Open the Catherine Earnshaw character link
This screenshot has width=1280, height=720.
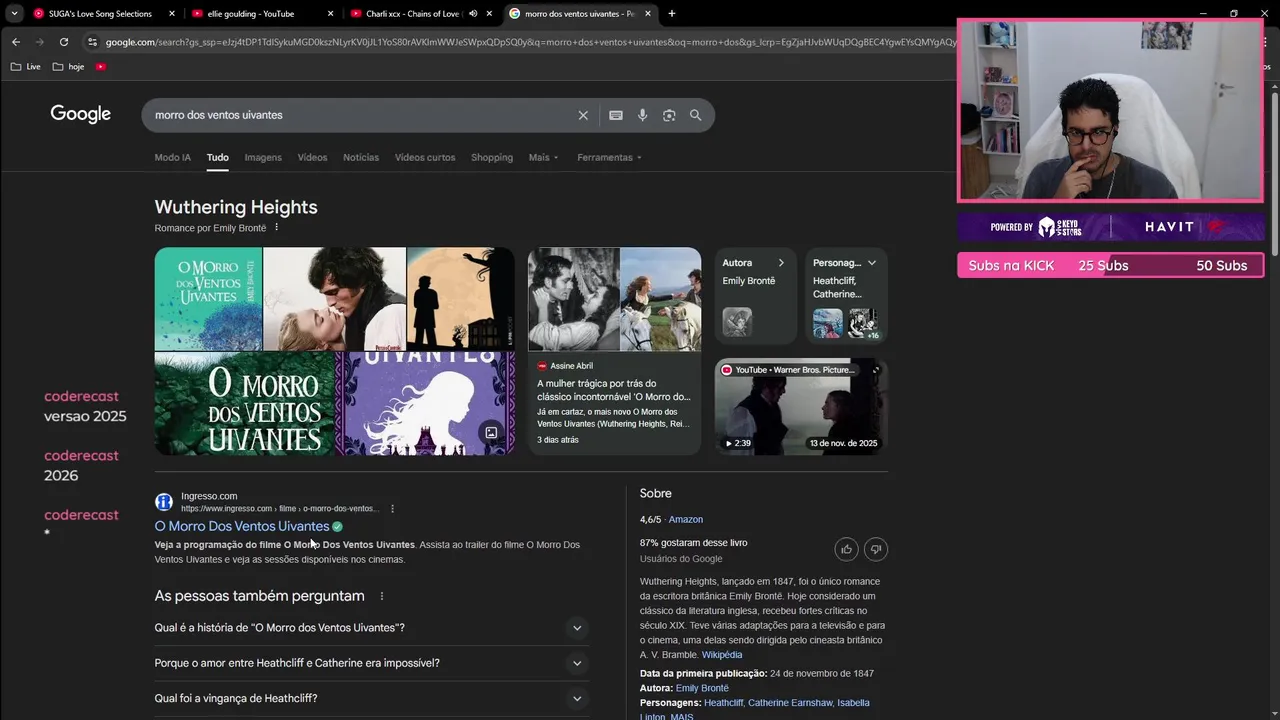(790, 703)
